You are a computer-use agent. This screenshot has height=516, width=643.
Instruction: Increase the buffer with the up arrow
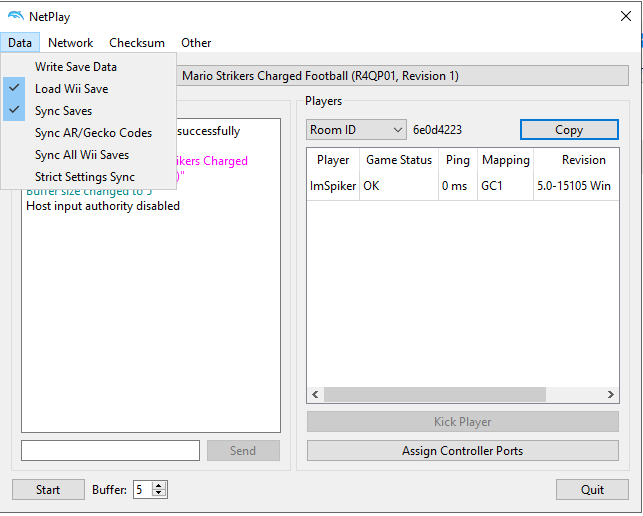coord(159,485)
